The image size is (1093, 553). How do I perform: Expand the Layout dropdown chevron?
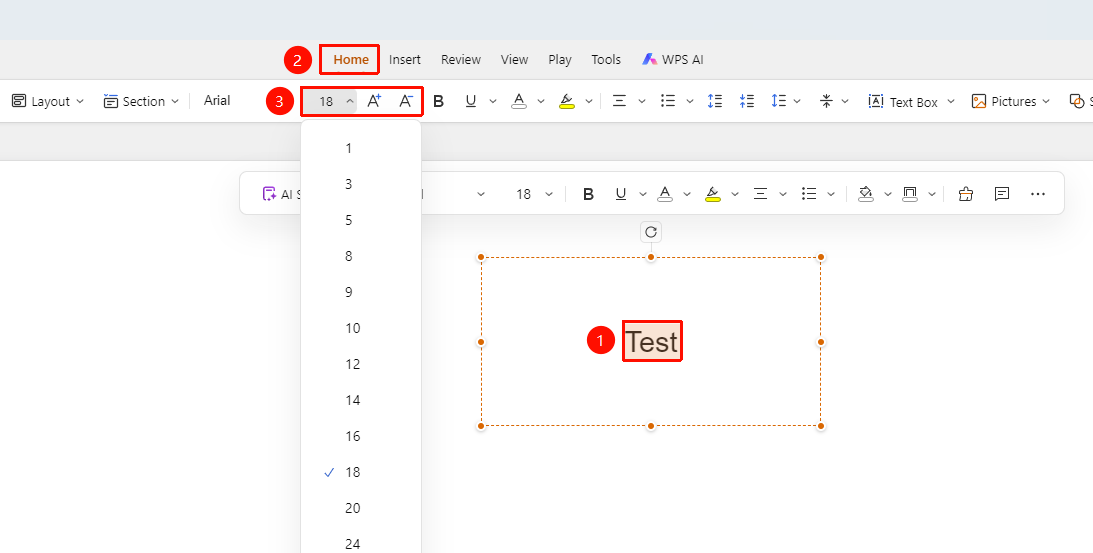(x=79, y=102)
